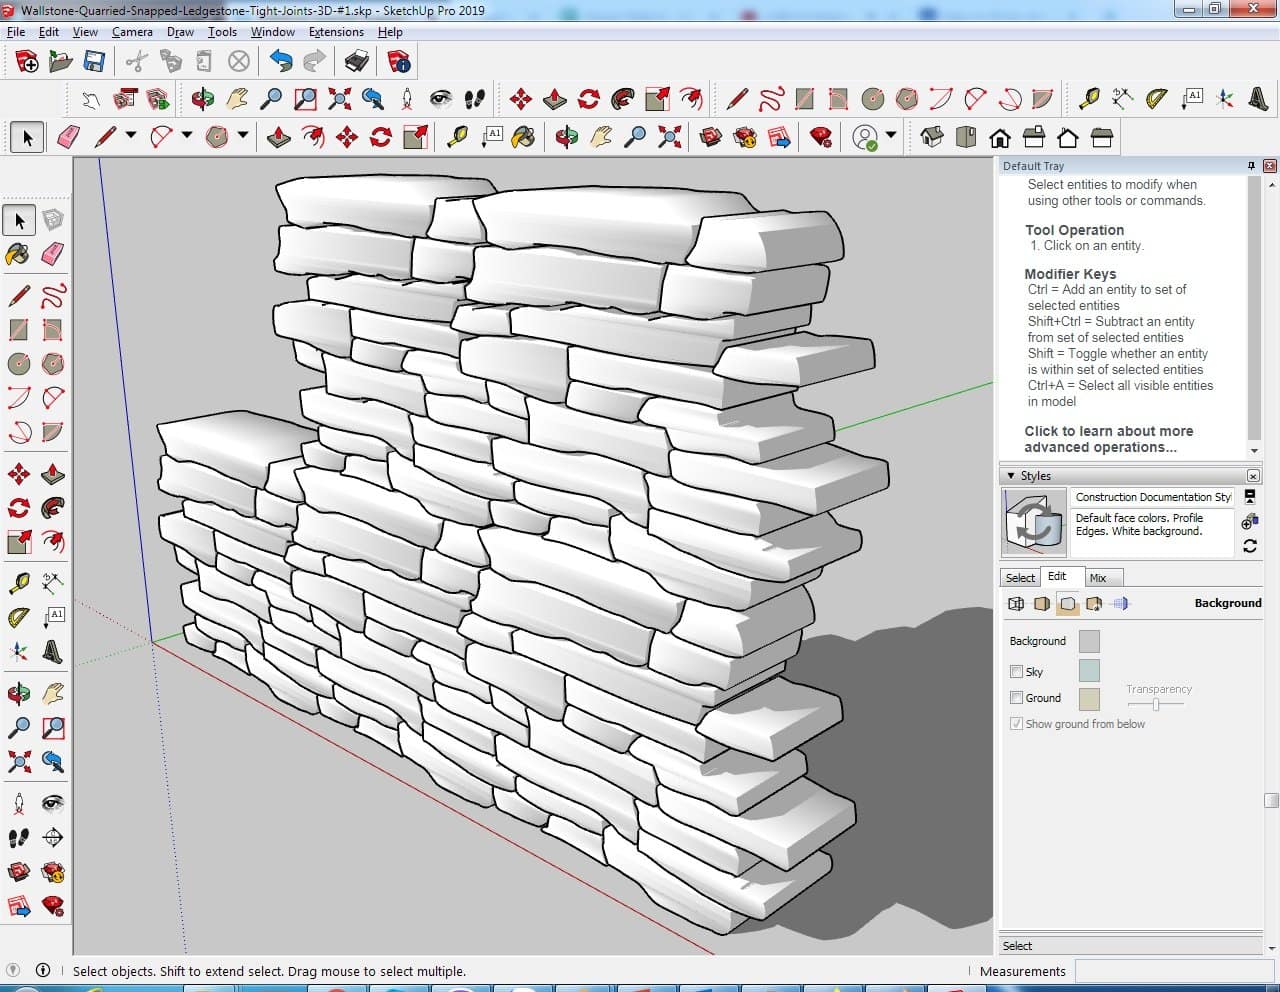Click the Paint Bucket tool
Screen dimensions: 1280x992
(18, 254)
